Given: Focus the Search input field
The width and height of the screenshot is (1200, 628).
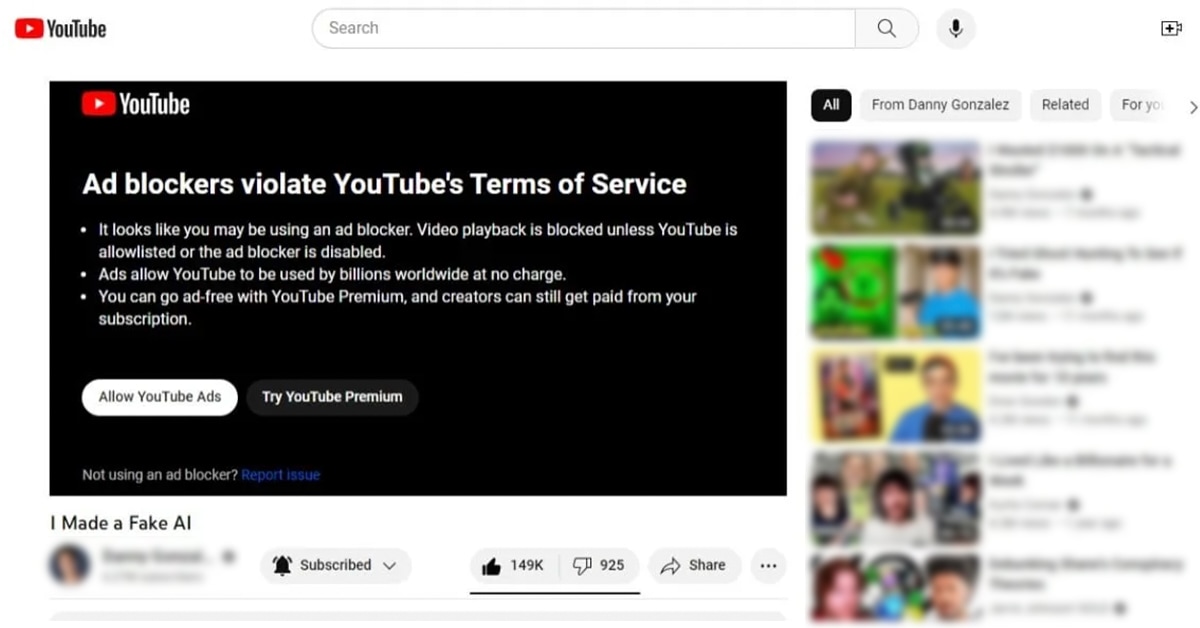Looking at the screenshot, I should coord(584,28).
